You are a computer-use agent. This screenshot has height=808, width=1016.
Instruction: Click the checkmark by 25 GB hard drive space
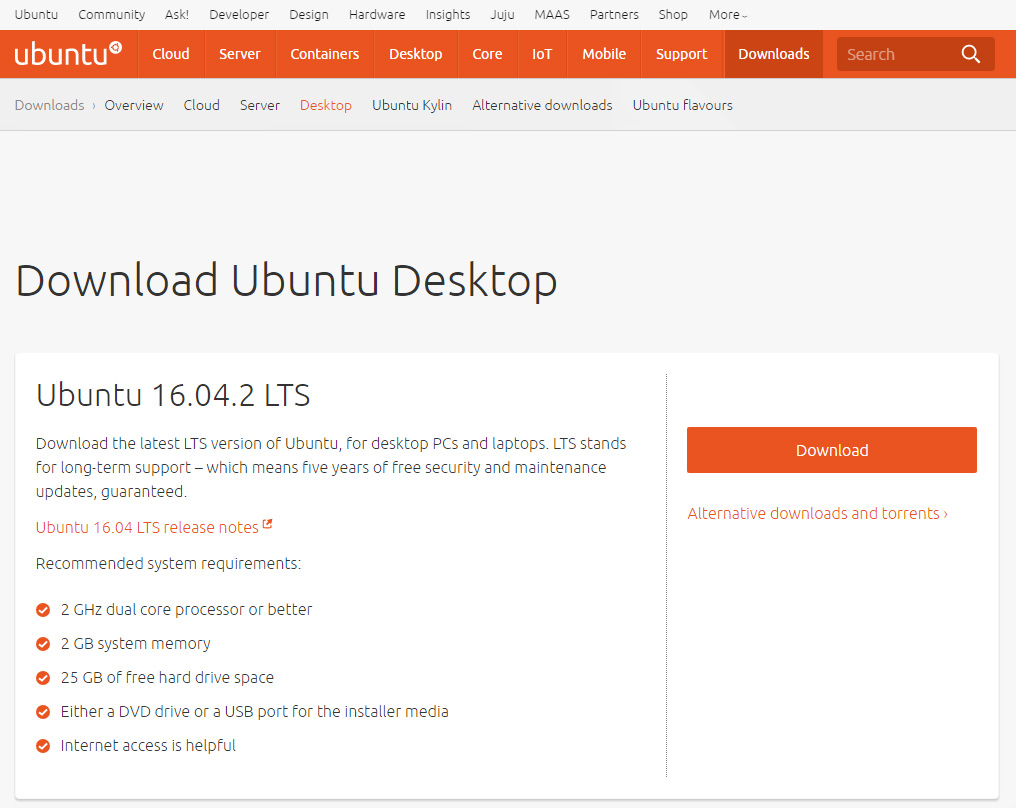click(x=42, y=678)
